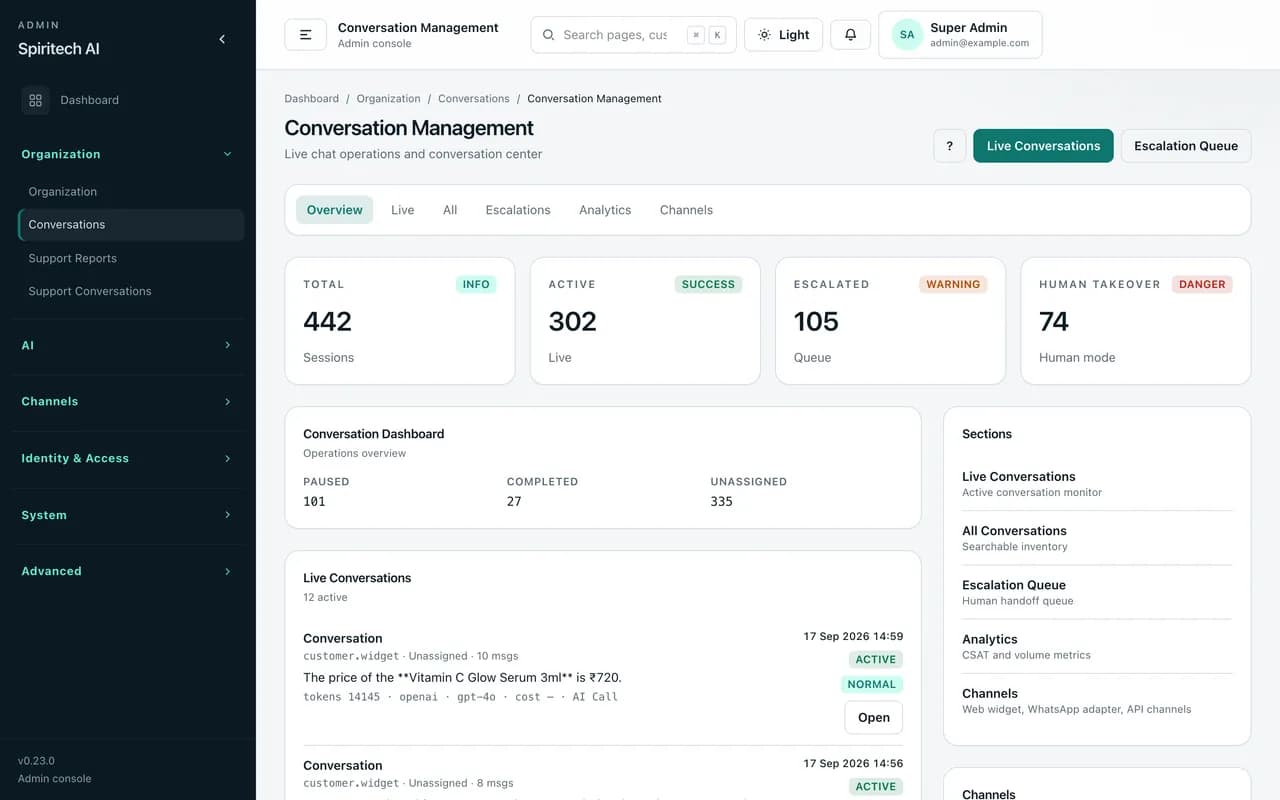Open Escalation Queue in Sections panel
Viewport: 1280px width, 800px height.
1097,592
